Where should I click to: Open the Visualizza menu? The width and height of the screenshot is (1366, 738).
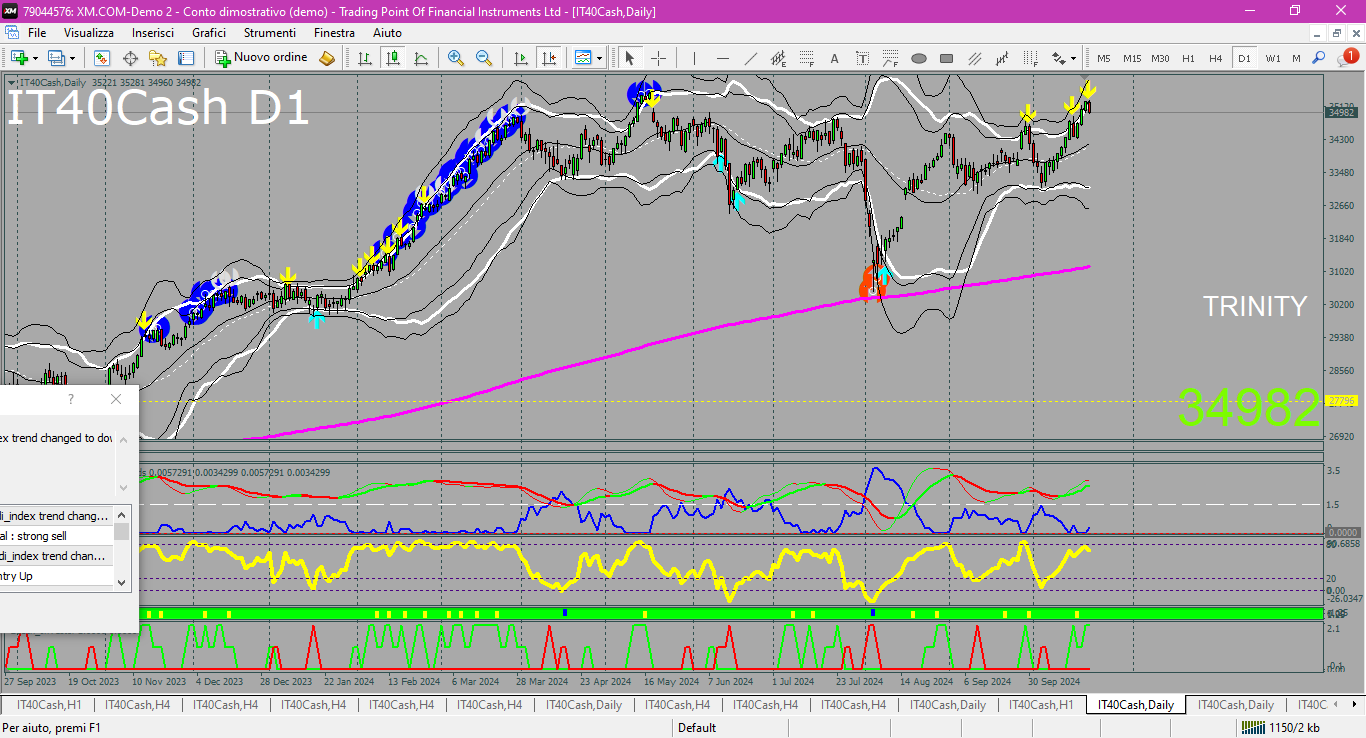[x=89, y=33]
